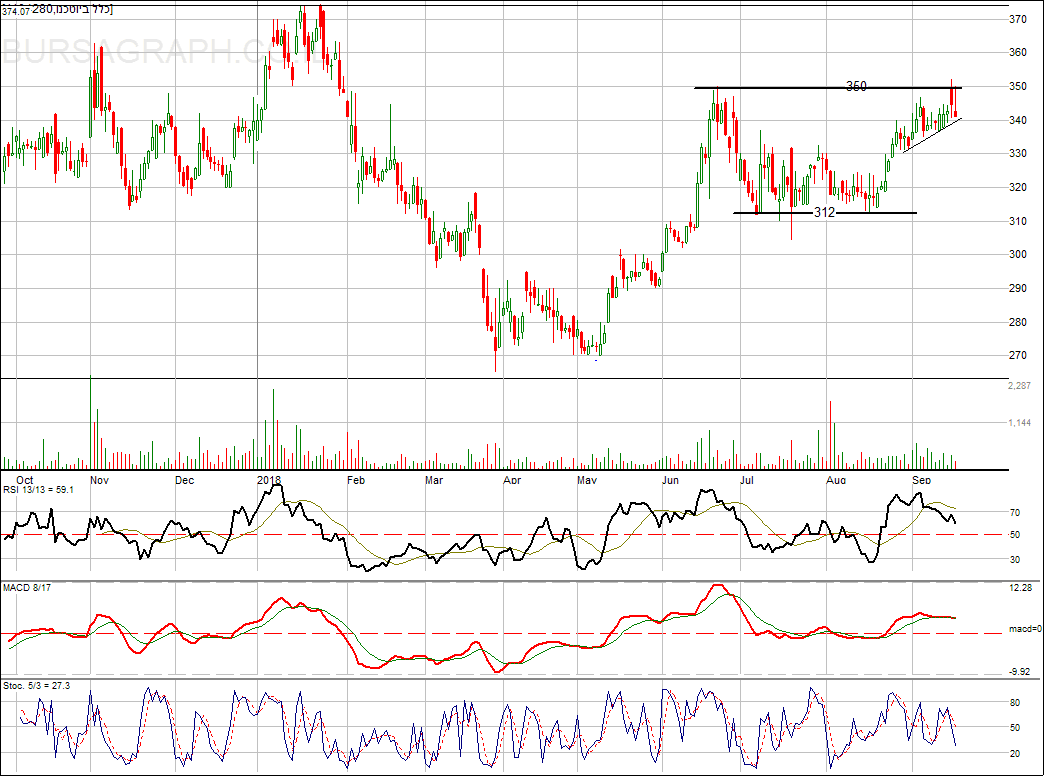This screenshot has height=776, width=1044.
Task: Click the RSI 70 overbought level label
Action: tap(1015, 513)
